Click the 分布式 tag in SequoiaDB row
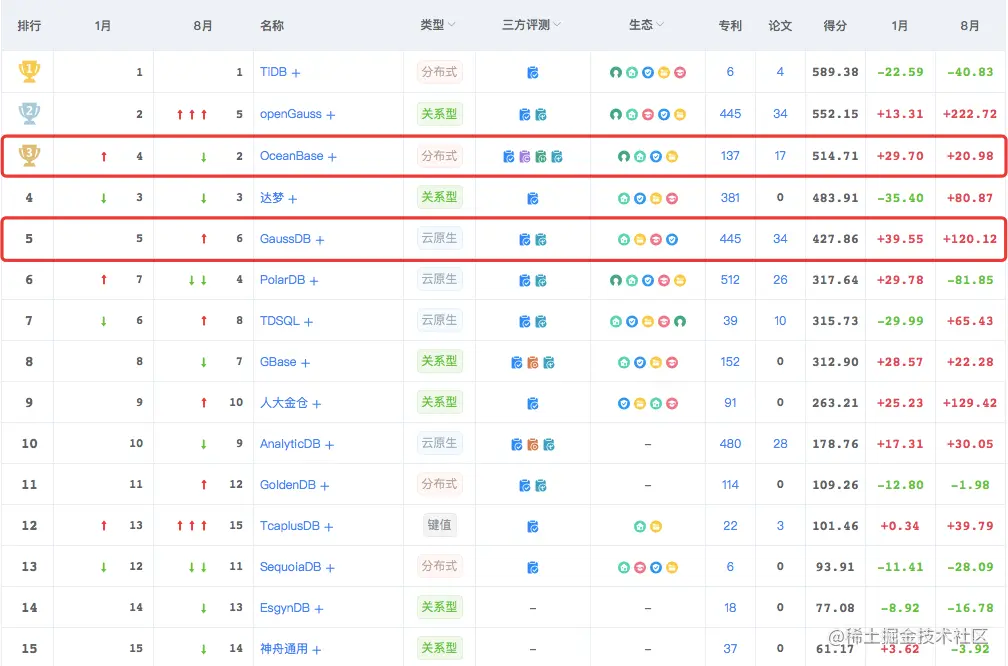Viewport: 1008px width, 666px height. click(x=440, y=566)
